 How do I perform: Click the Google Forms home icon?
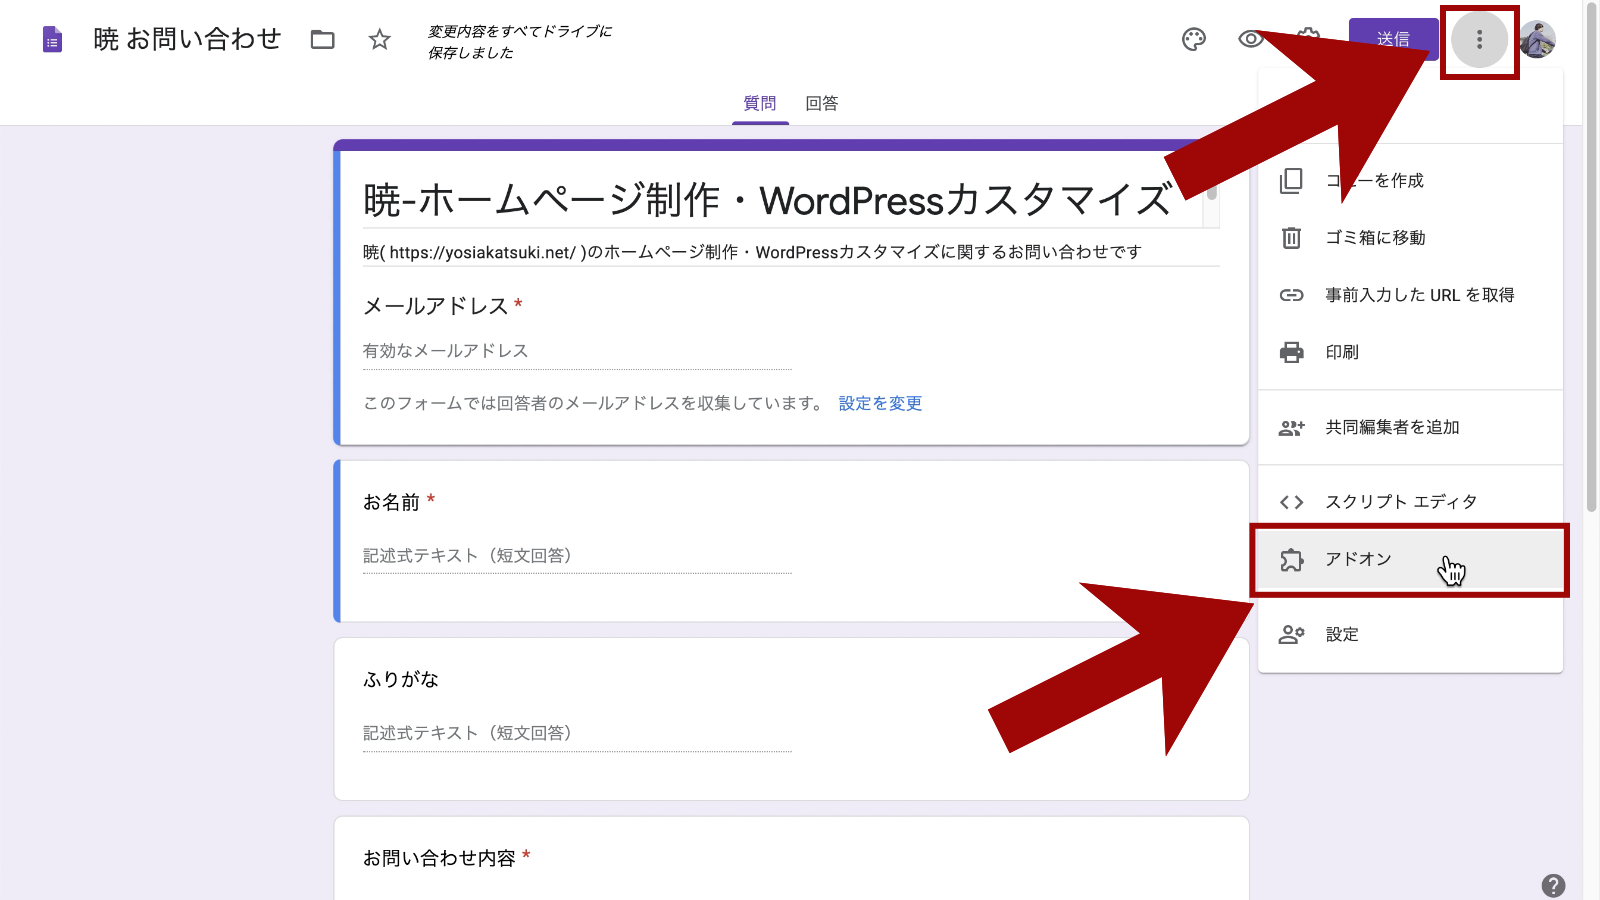pyautogui.click(x=52, y=40)
